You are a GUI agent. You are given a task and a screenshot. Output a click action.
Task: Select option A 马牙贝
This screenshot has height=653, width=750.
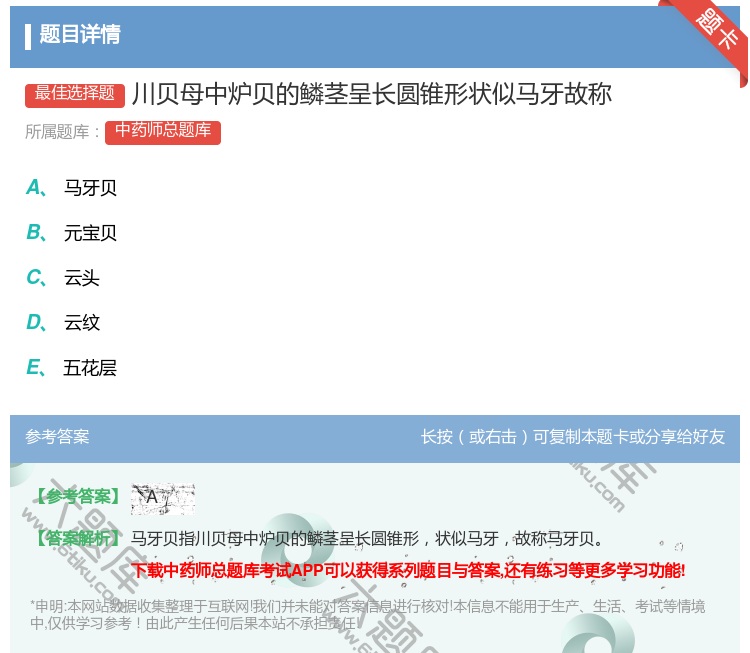pyautogui.click(x=72, y=188)
